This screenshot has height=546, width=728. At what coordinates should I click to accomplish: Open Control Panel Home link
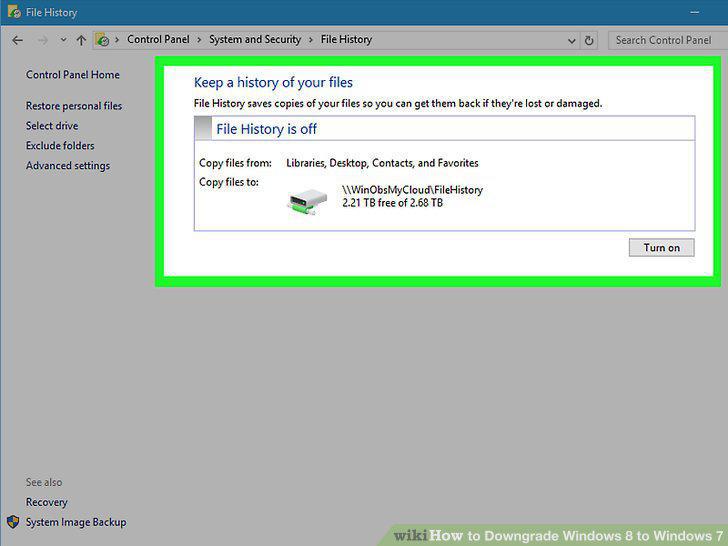pos(72,75)
